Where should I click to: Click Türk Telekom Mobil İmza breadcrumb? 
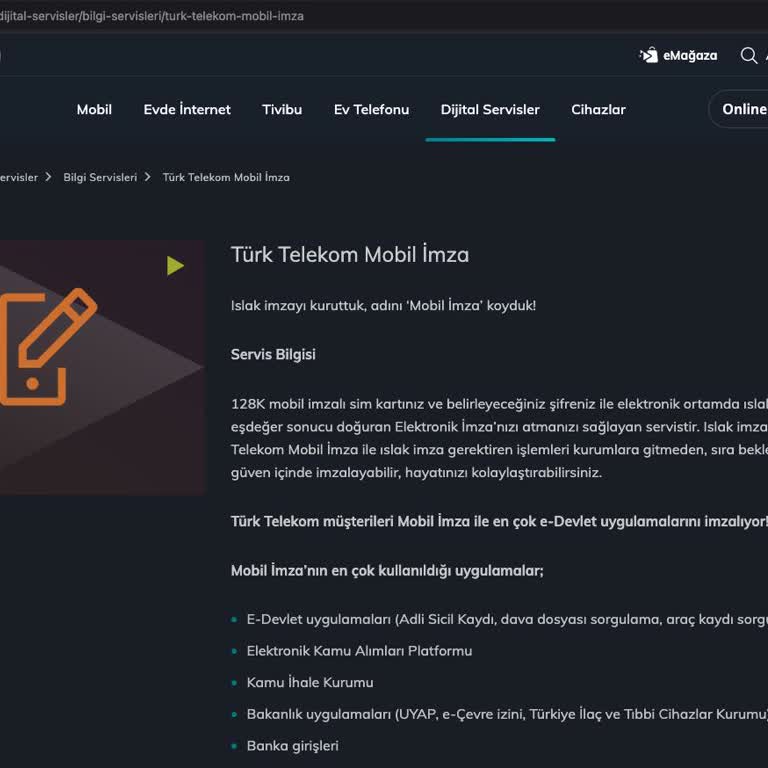(226, 177)
